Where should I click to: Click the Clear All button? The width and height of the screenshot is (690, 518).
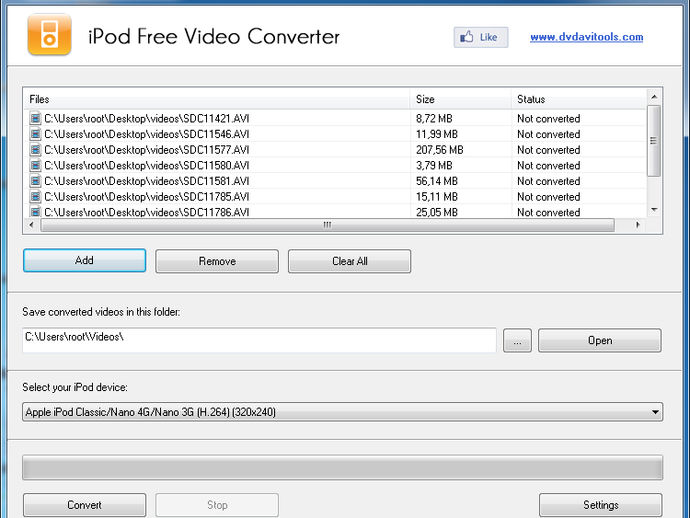[349, 261]
